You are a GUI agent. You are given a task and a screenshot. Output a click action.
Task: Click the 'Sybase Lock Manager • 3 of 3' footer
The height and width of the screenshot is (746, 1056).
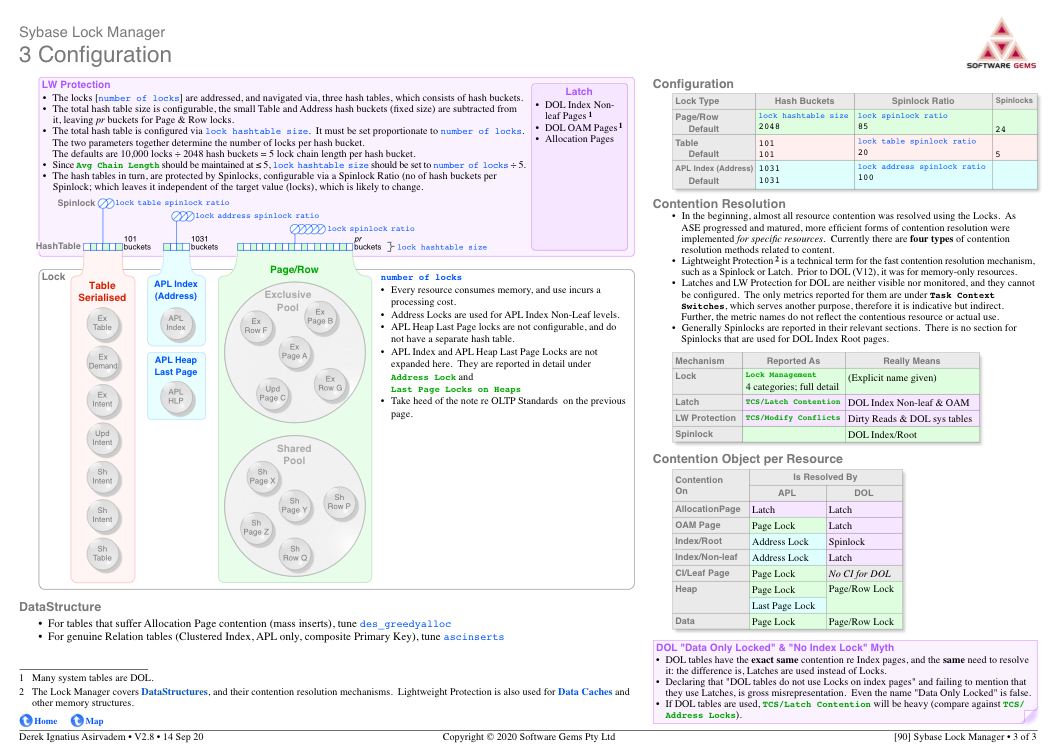click(x=965, y=737)
